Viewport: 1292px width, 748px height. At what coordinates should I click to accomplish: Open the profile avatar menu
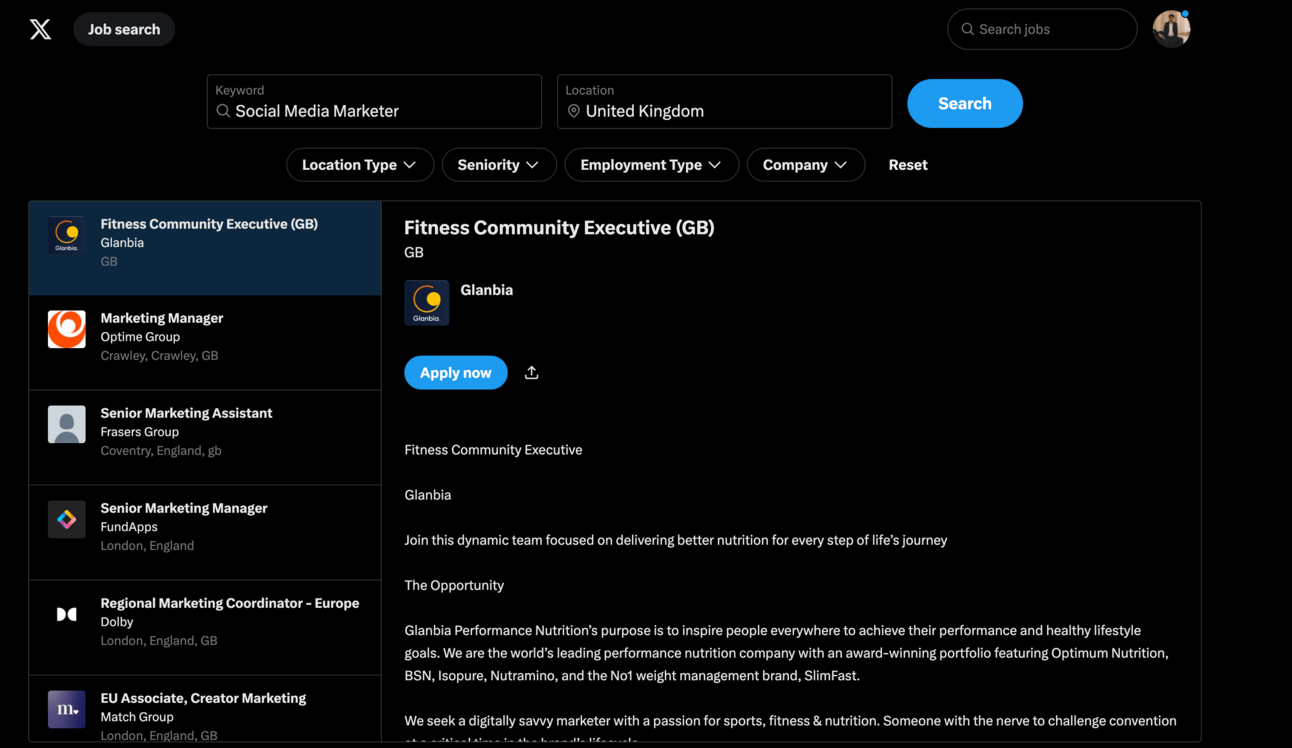(x=1171, y=29)
